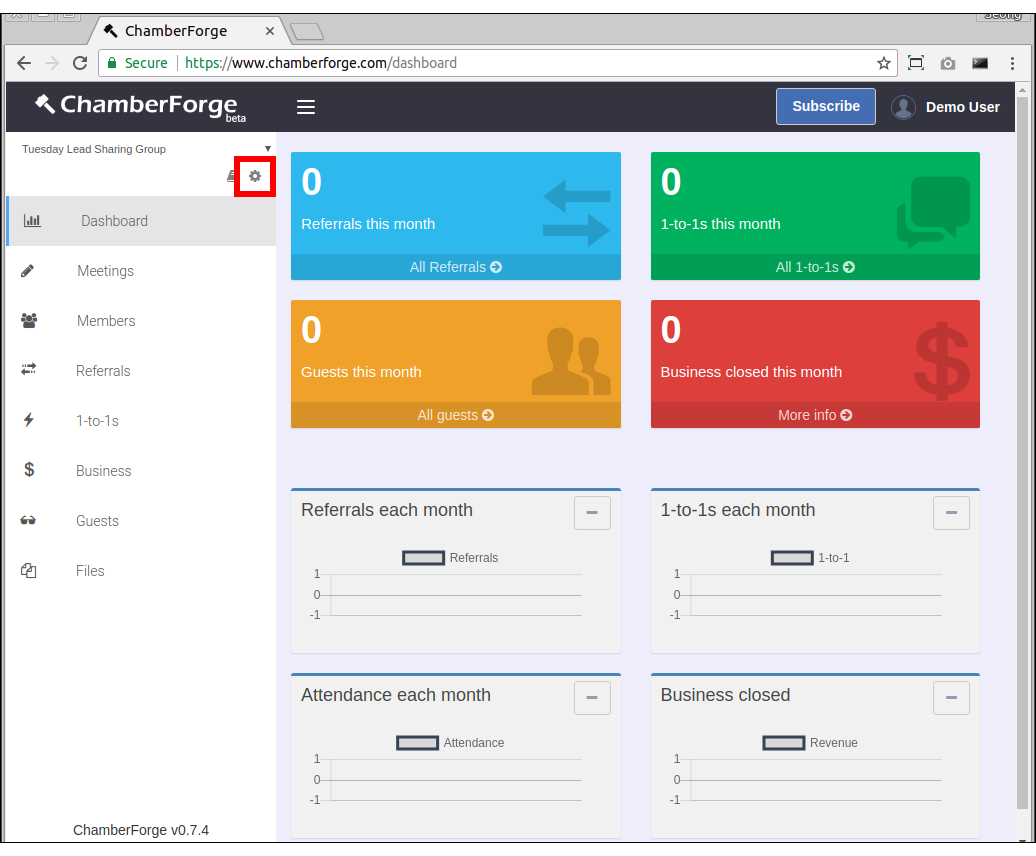1036x856 pixels.
Task: Collapse the Business closed panel
Action: 951,698
